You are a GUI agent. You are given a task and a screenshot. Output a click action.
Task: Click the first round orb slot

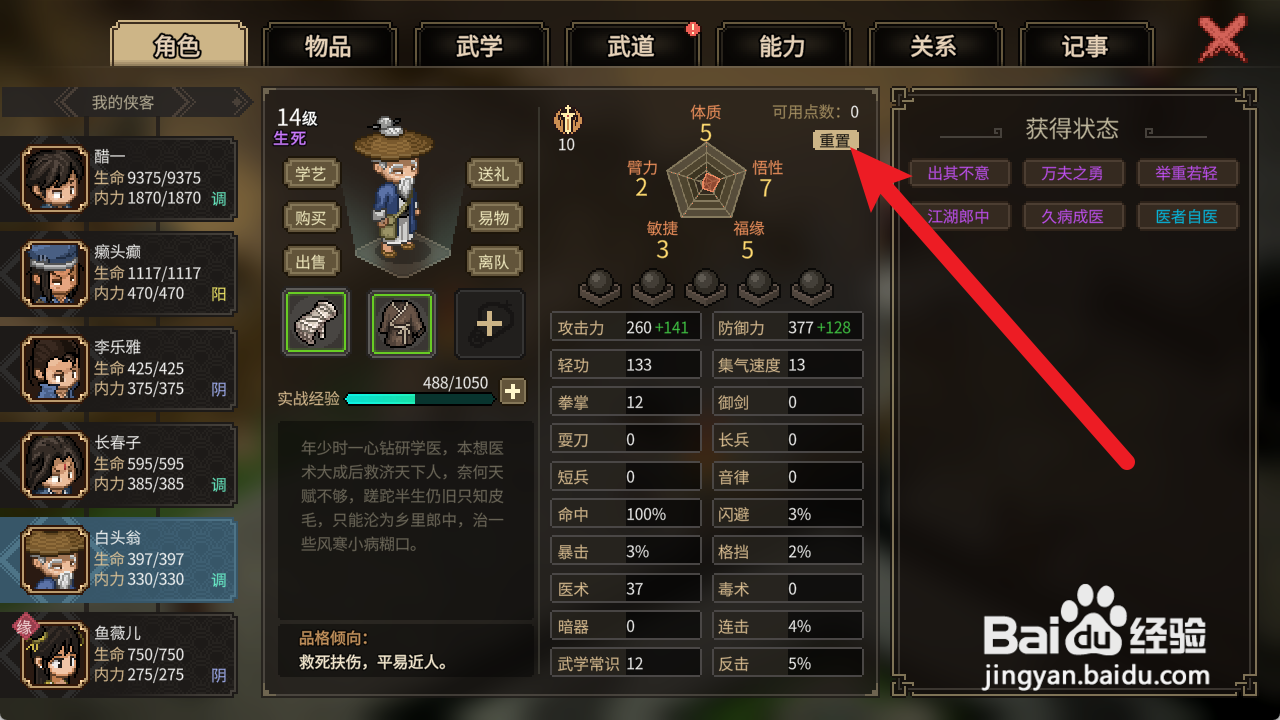point(598,286)
